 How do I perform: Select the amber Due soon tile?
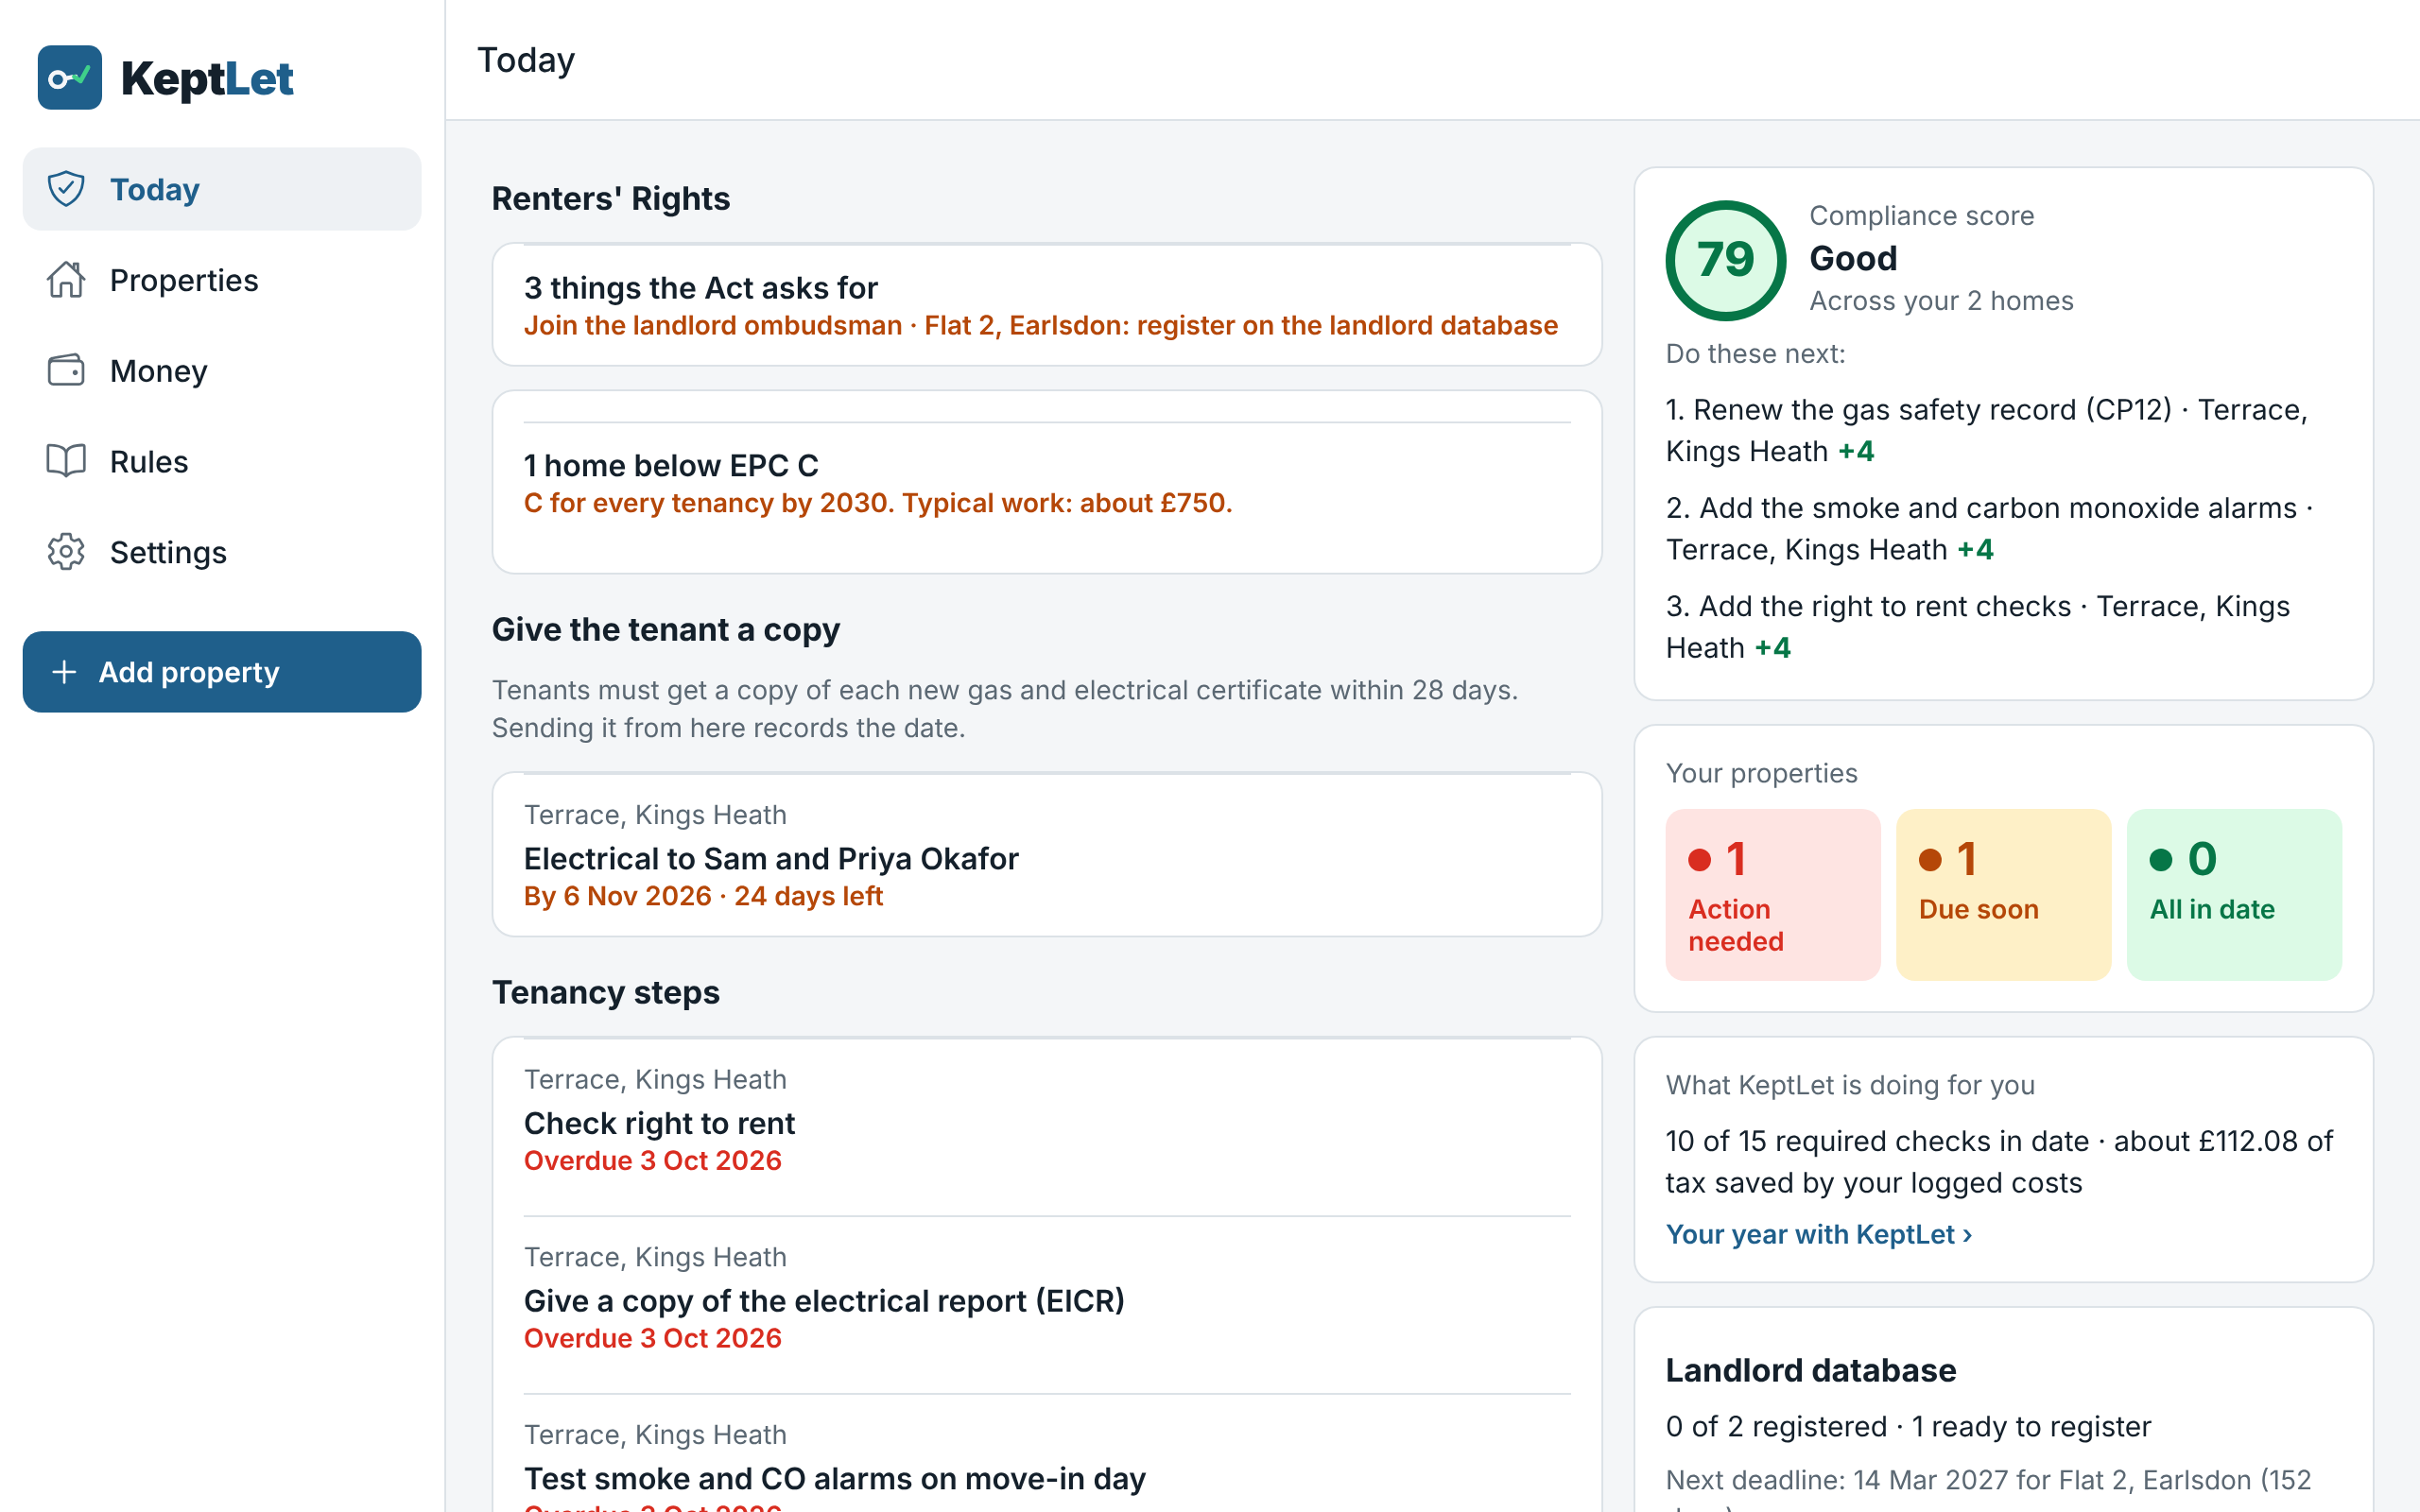pos(2003,895)
